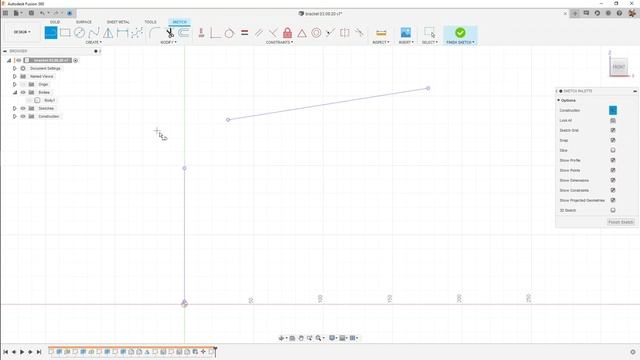Expand the Origin folder in browser
The height and width of the screenshot is (360, 640).
click(x=15, y=84)
